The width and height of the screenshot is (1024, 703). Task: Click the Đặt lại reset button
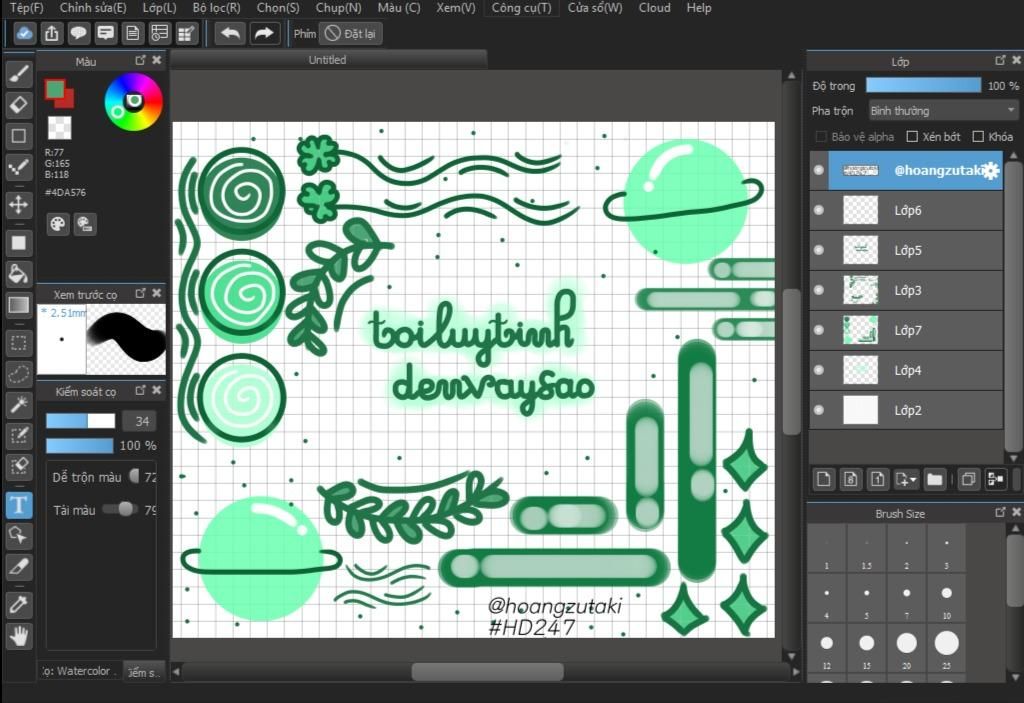pyautogui.click(x=352, y=33)
